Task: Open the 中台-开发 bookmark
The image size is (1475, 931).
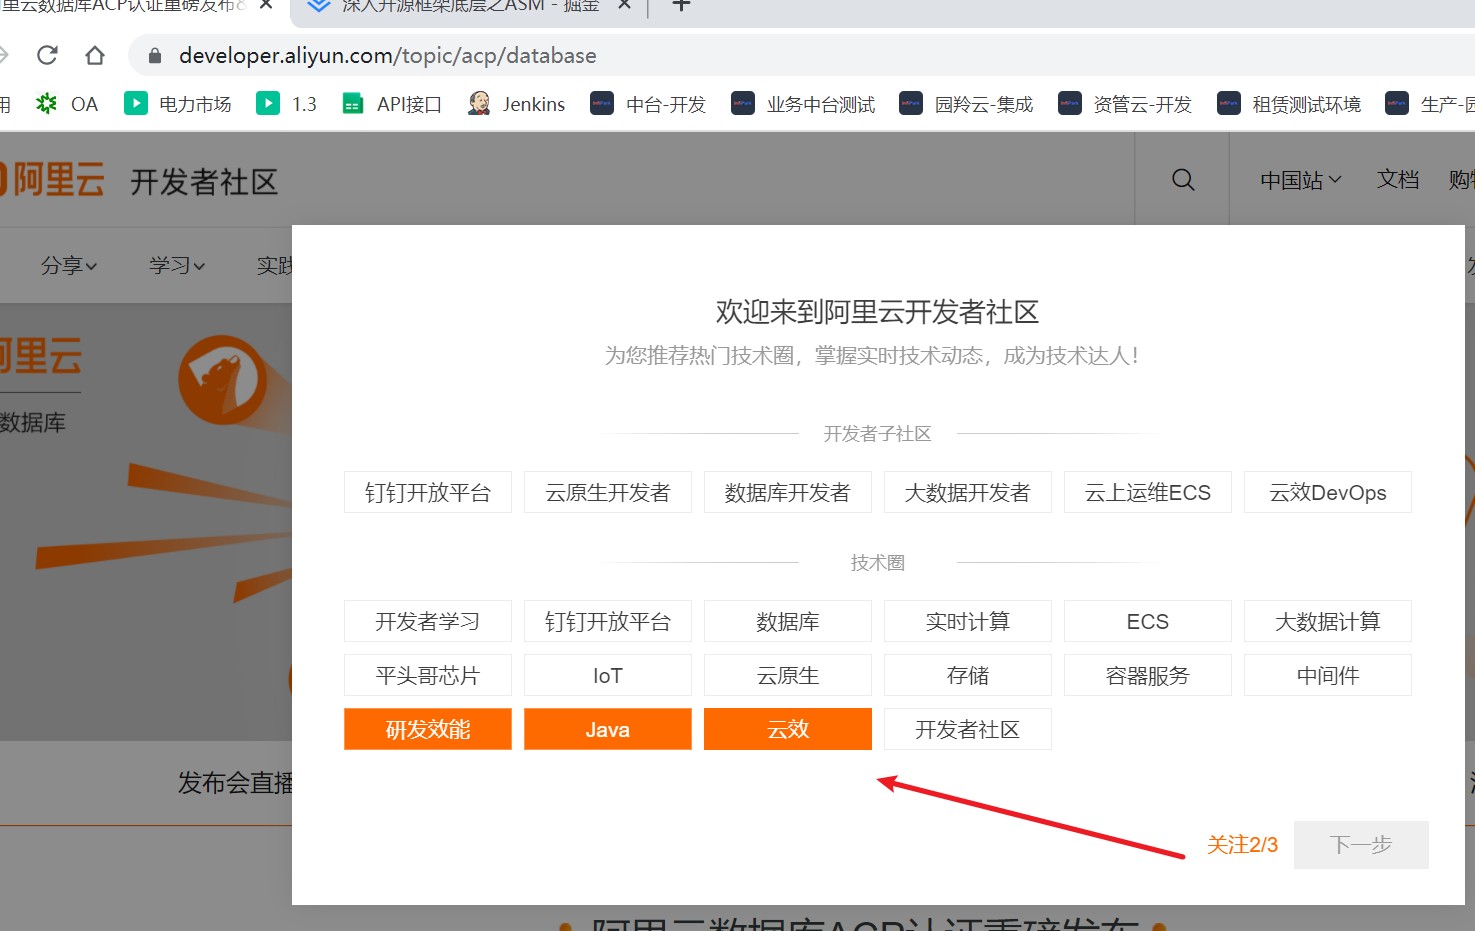Action: (x=648, y=104)
